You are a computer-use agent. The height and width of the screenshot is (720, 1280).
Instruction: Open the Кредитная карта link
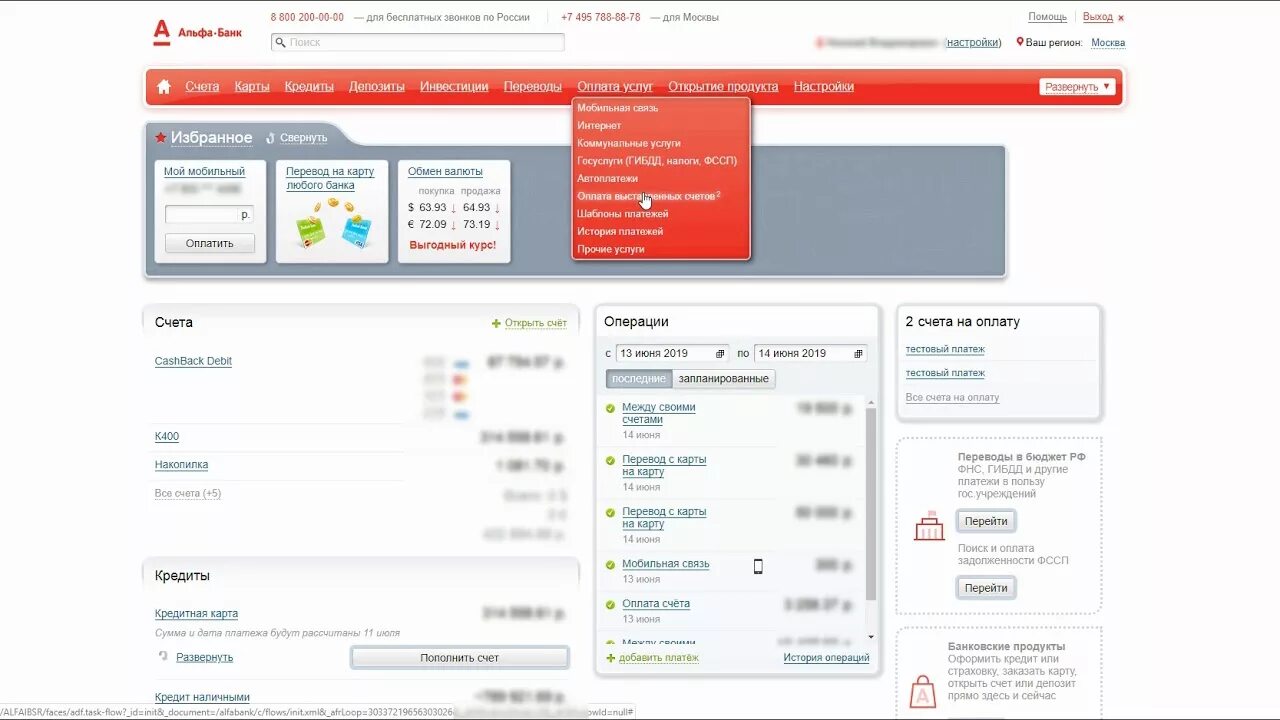[x=196, y=614]
